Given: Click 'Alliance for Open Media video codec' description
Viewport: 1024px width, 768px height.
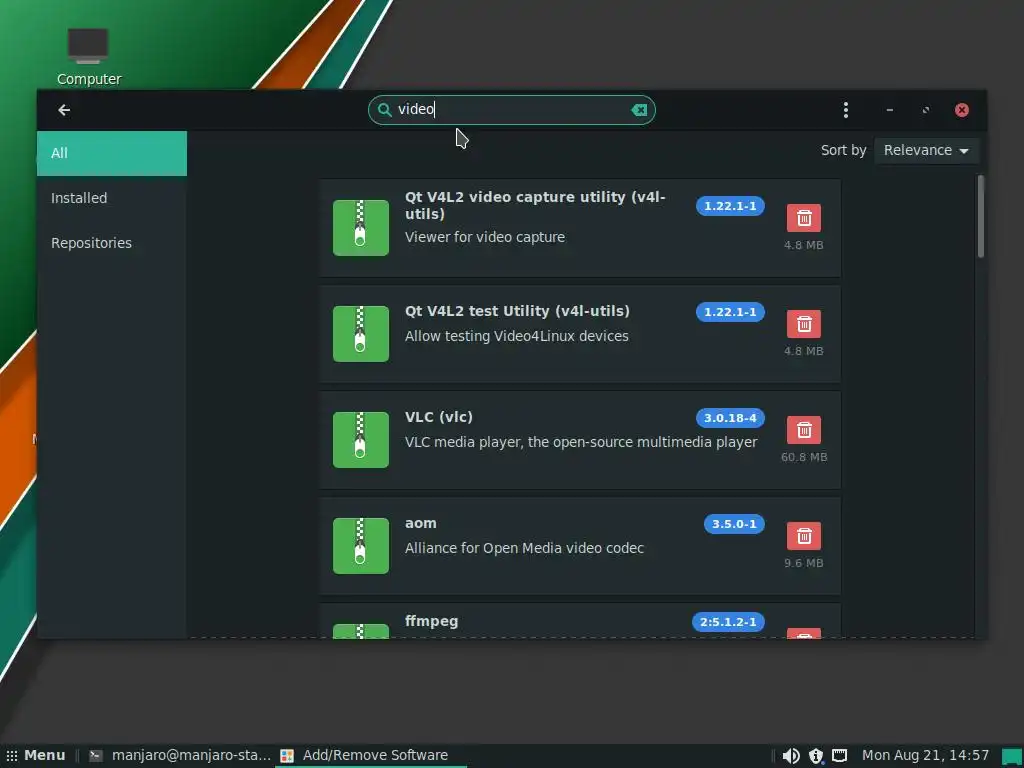Looking at the screenshot, I should click(x=524, y=548).
